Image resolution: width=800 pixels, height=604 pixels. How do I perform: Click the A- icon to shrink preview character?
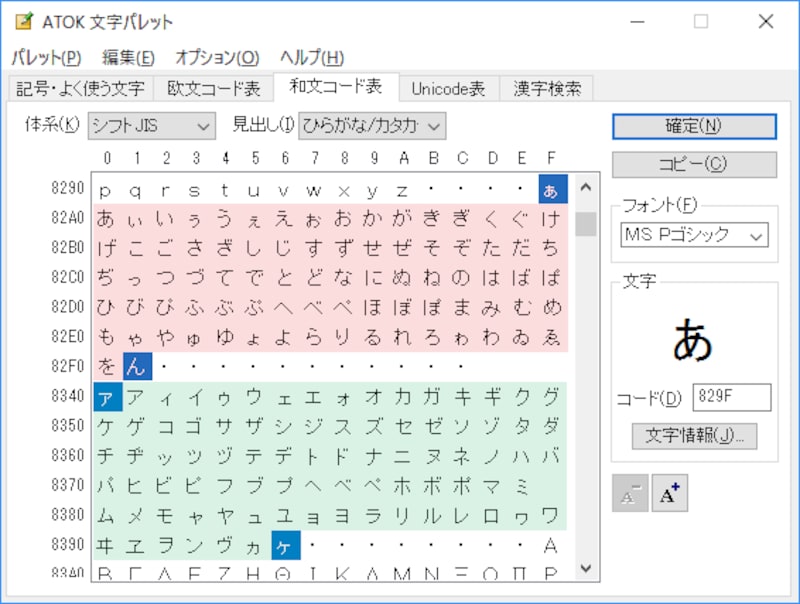coord(632,492)
